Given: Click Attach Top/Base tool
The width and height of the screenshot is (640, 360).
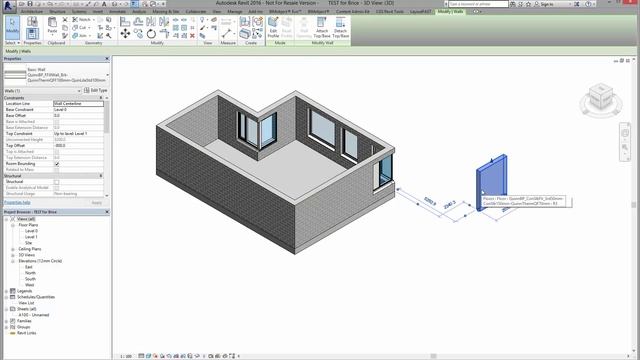Looking at the screenshot, I should tap(322, 28).
